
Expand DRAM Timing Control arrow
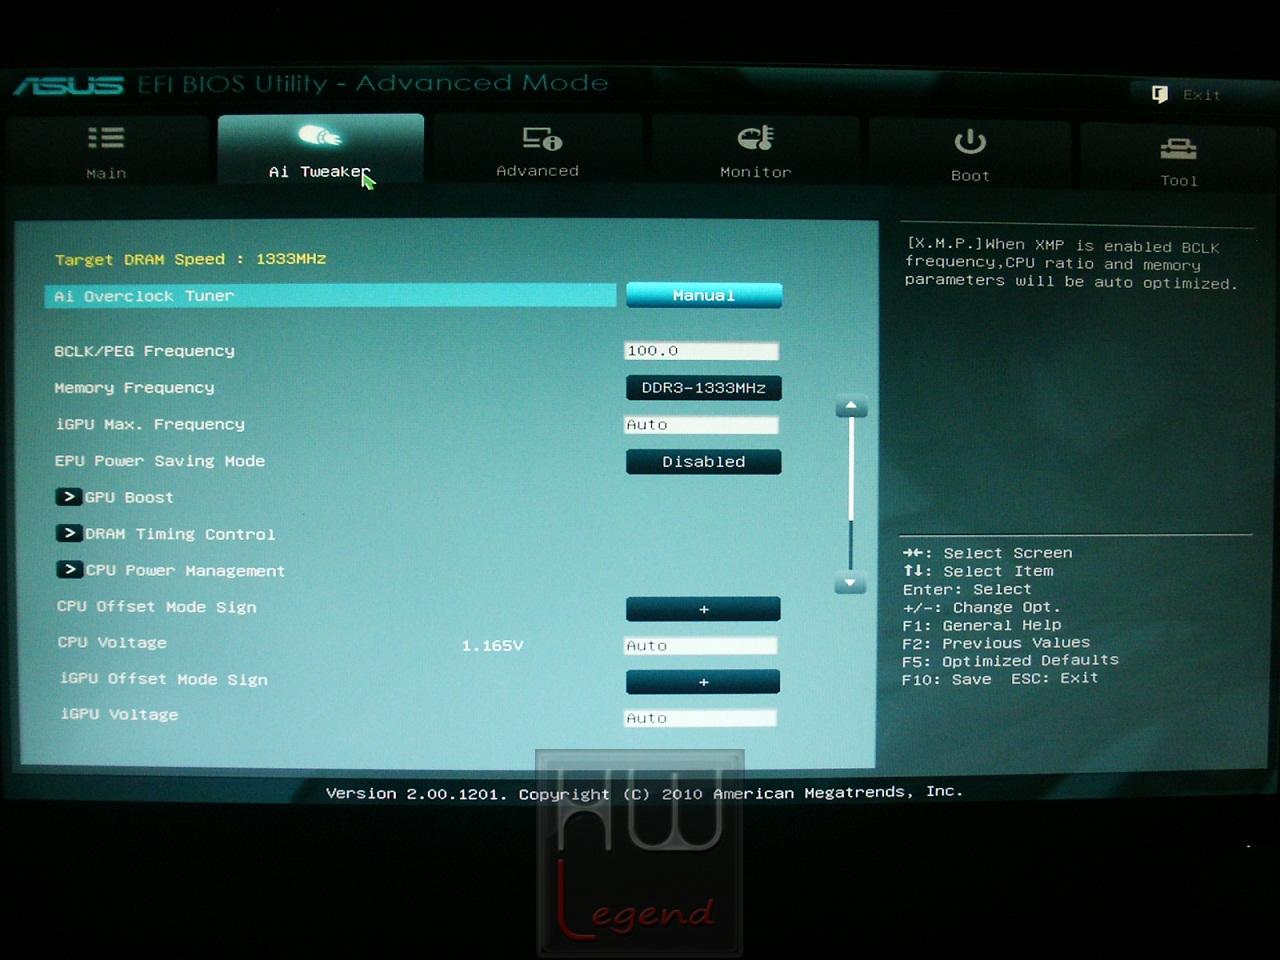tap(68, 533)
